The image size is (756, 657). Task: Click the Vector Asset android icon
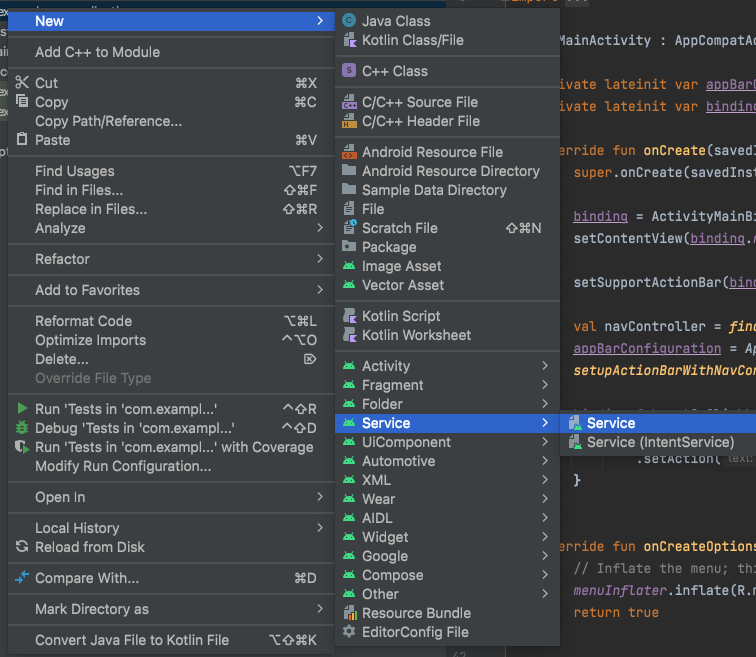349,285
